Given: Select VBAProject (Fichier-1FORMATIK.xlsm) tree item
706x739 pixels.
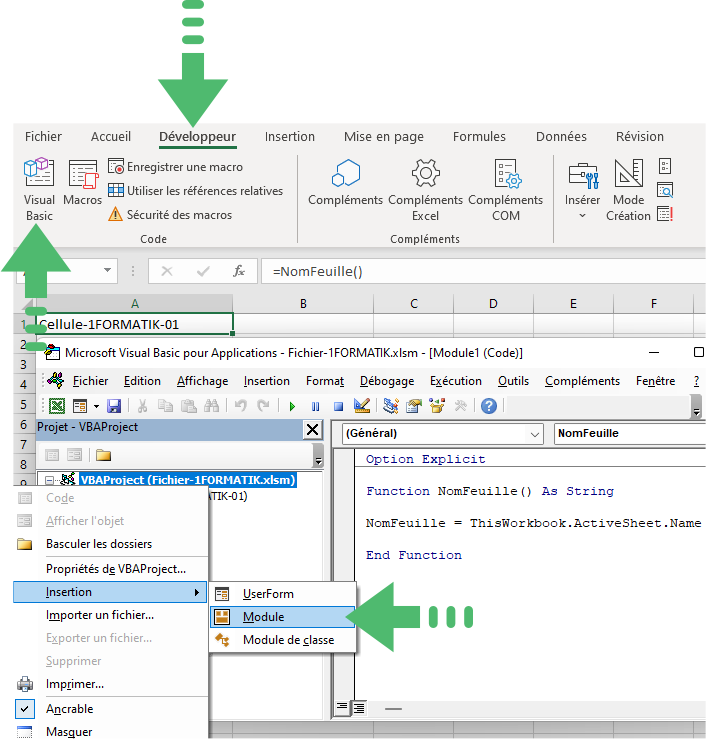Looking at the screenshot, I should pos(188,480).
